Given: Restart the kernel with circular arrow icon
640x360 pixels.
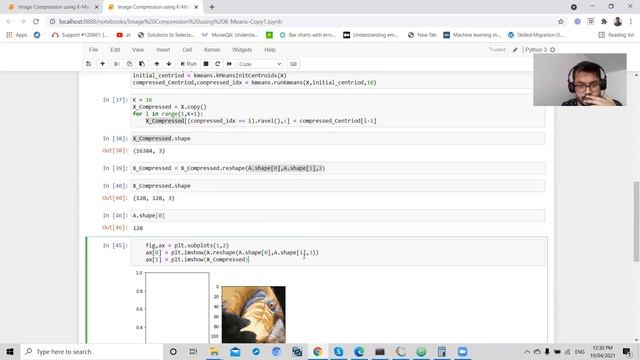Looking at the screenshot, I should pos(218,64).
